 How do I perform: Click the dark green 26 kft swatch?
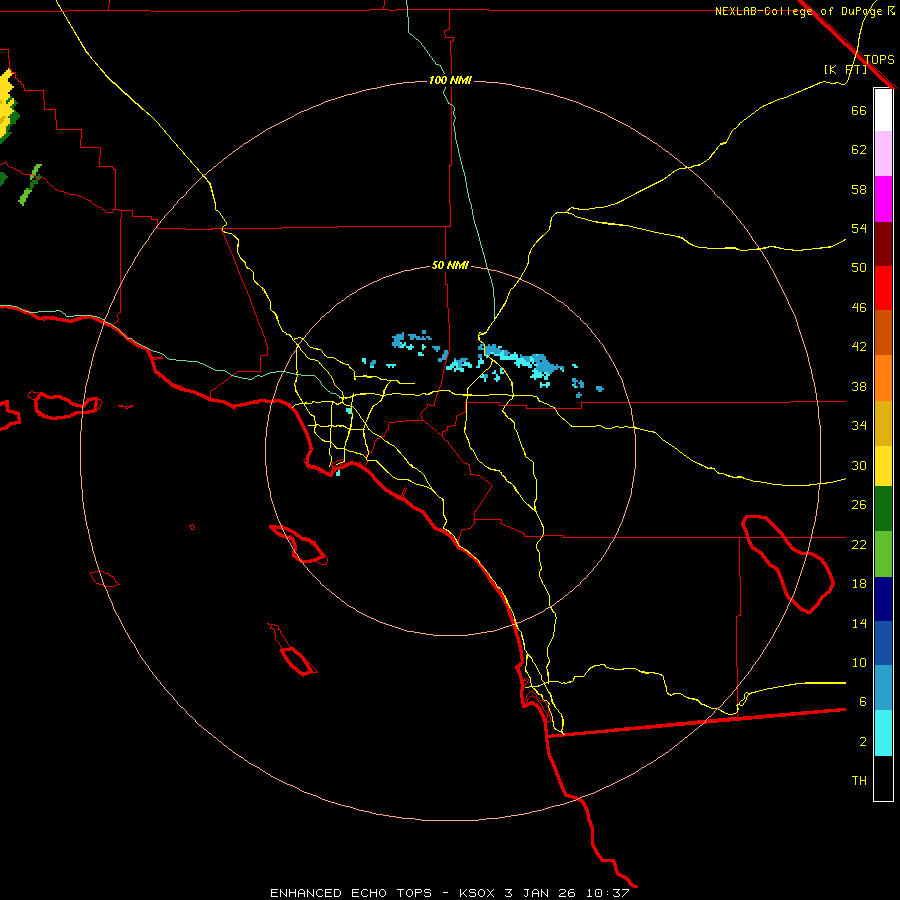[x=883, y=509]
